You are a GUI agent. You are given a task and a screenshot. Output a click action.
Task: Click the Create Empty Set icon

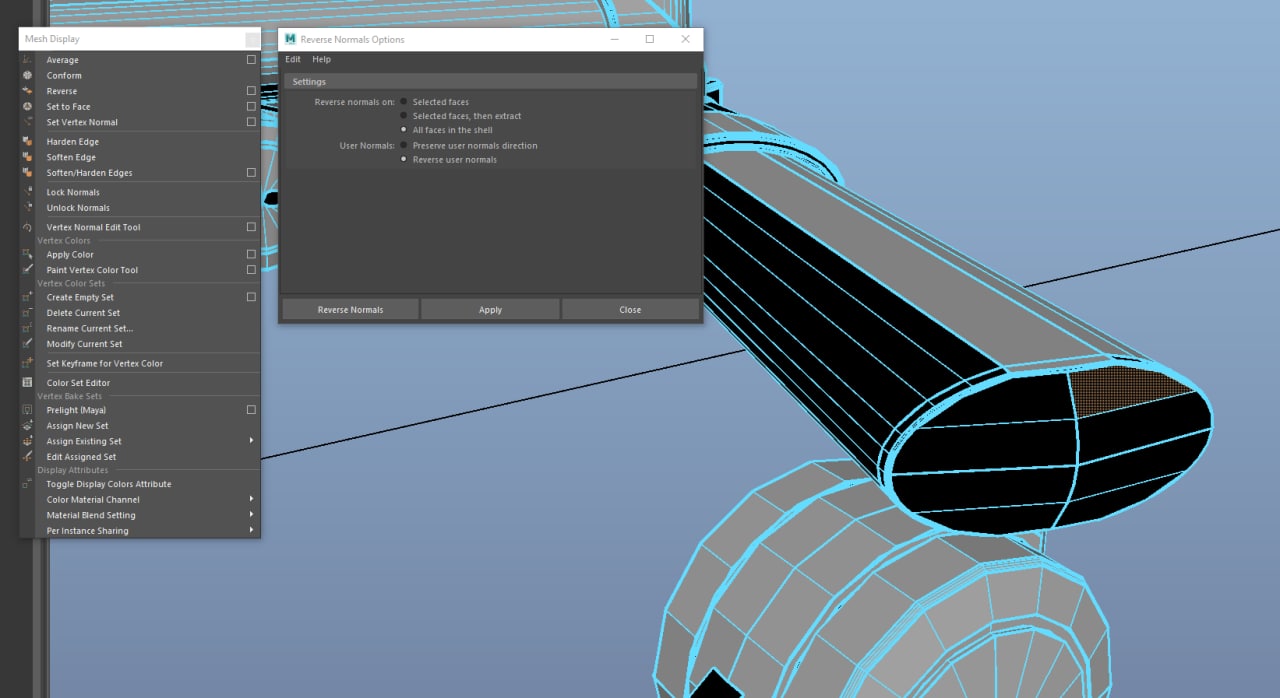point(27,297)
